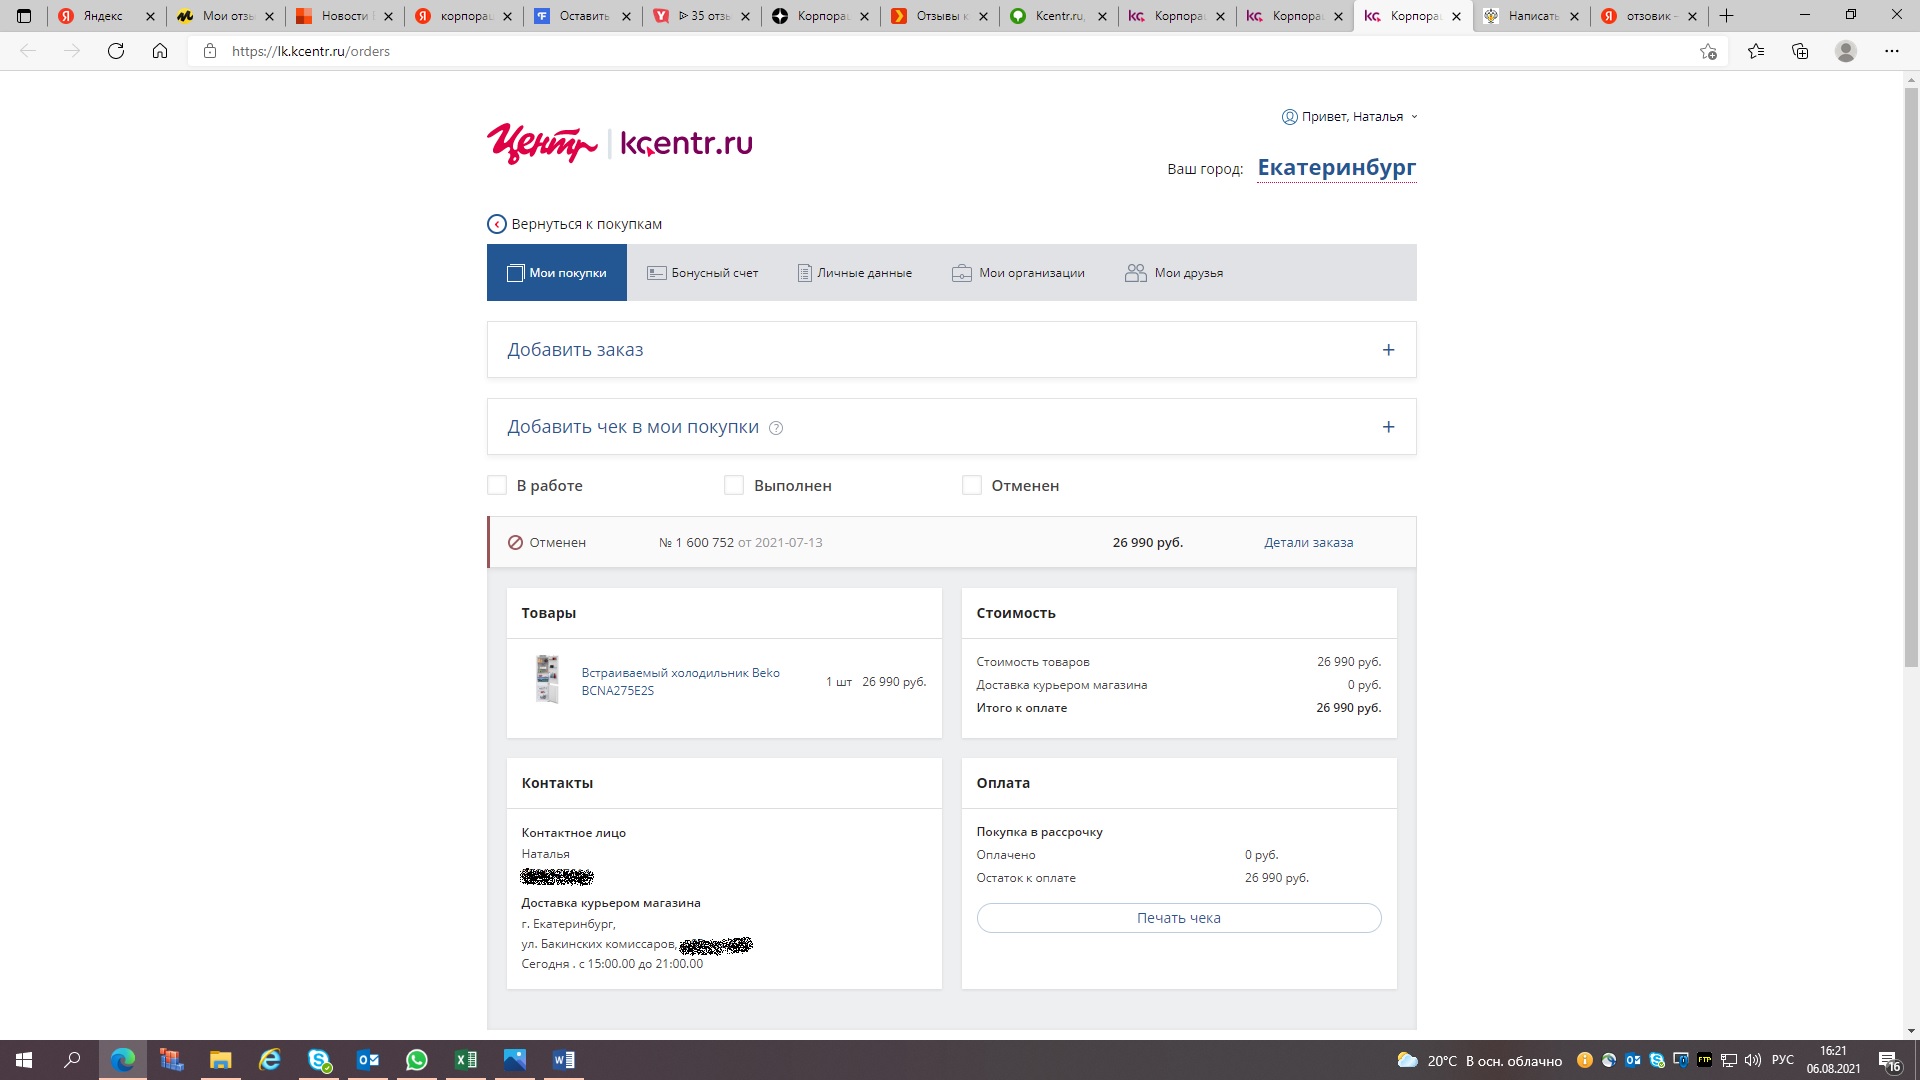Click the page vertical scrollbar
This screenshot has width=1920, height=1080.
point(1911,376)
